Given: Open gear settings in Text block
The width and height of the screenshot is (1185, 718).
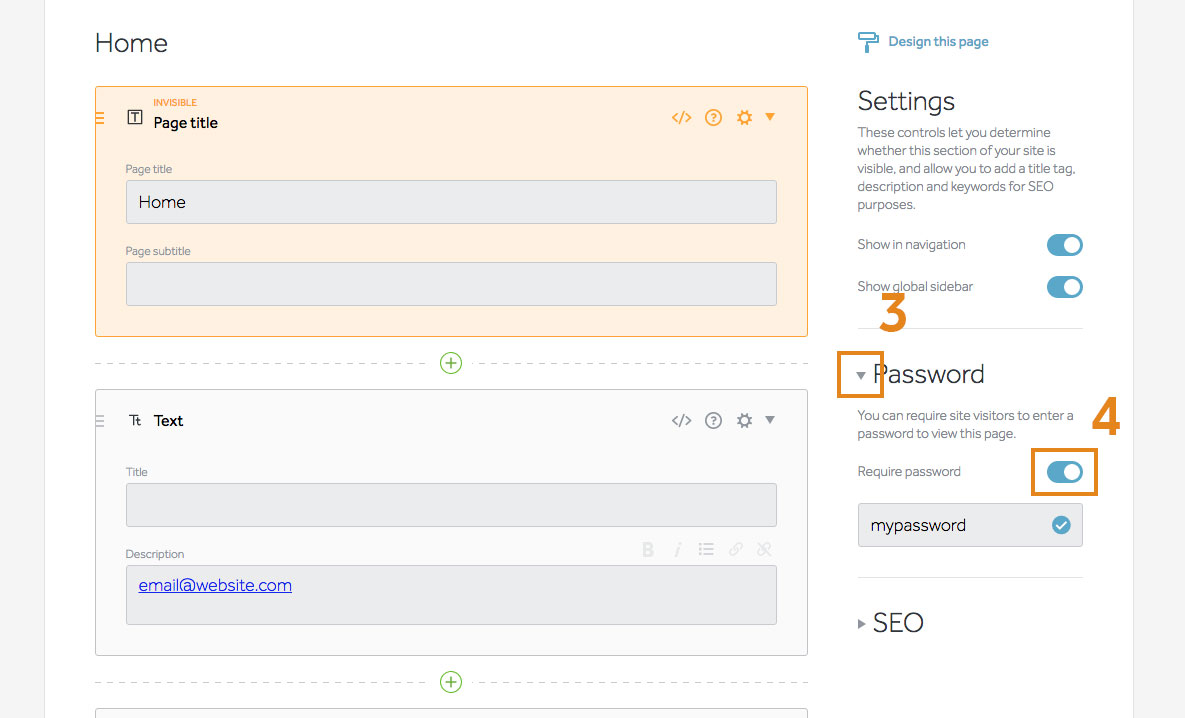Looking at the screenshot, I should (x=744, y=421).
